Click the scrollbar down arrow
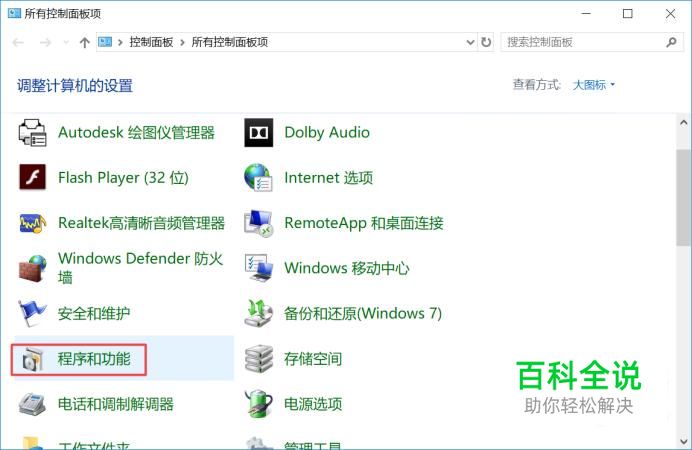This screenshot has height=450, width=692. point(683,441)
